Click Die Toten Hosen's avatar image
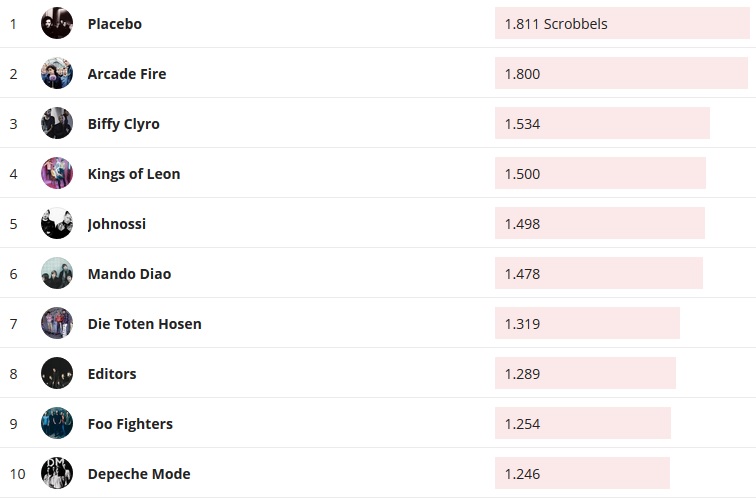The width and height of the screenshot is (756, 499). pyautogui.click(x=57, y=323)
